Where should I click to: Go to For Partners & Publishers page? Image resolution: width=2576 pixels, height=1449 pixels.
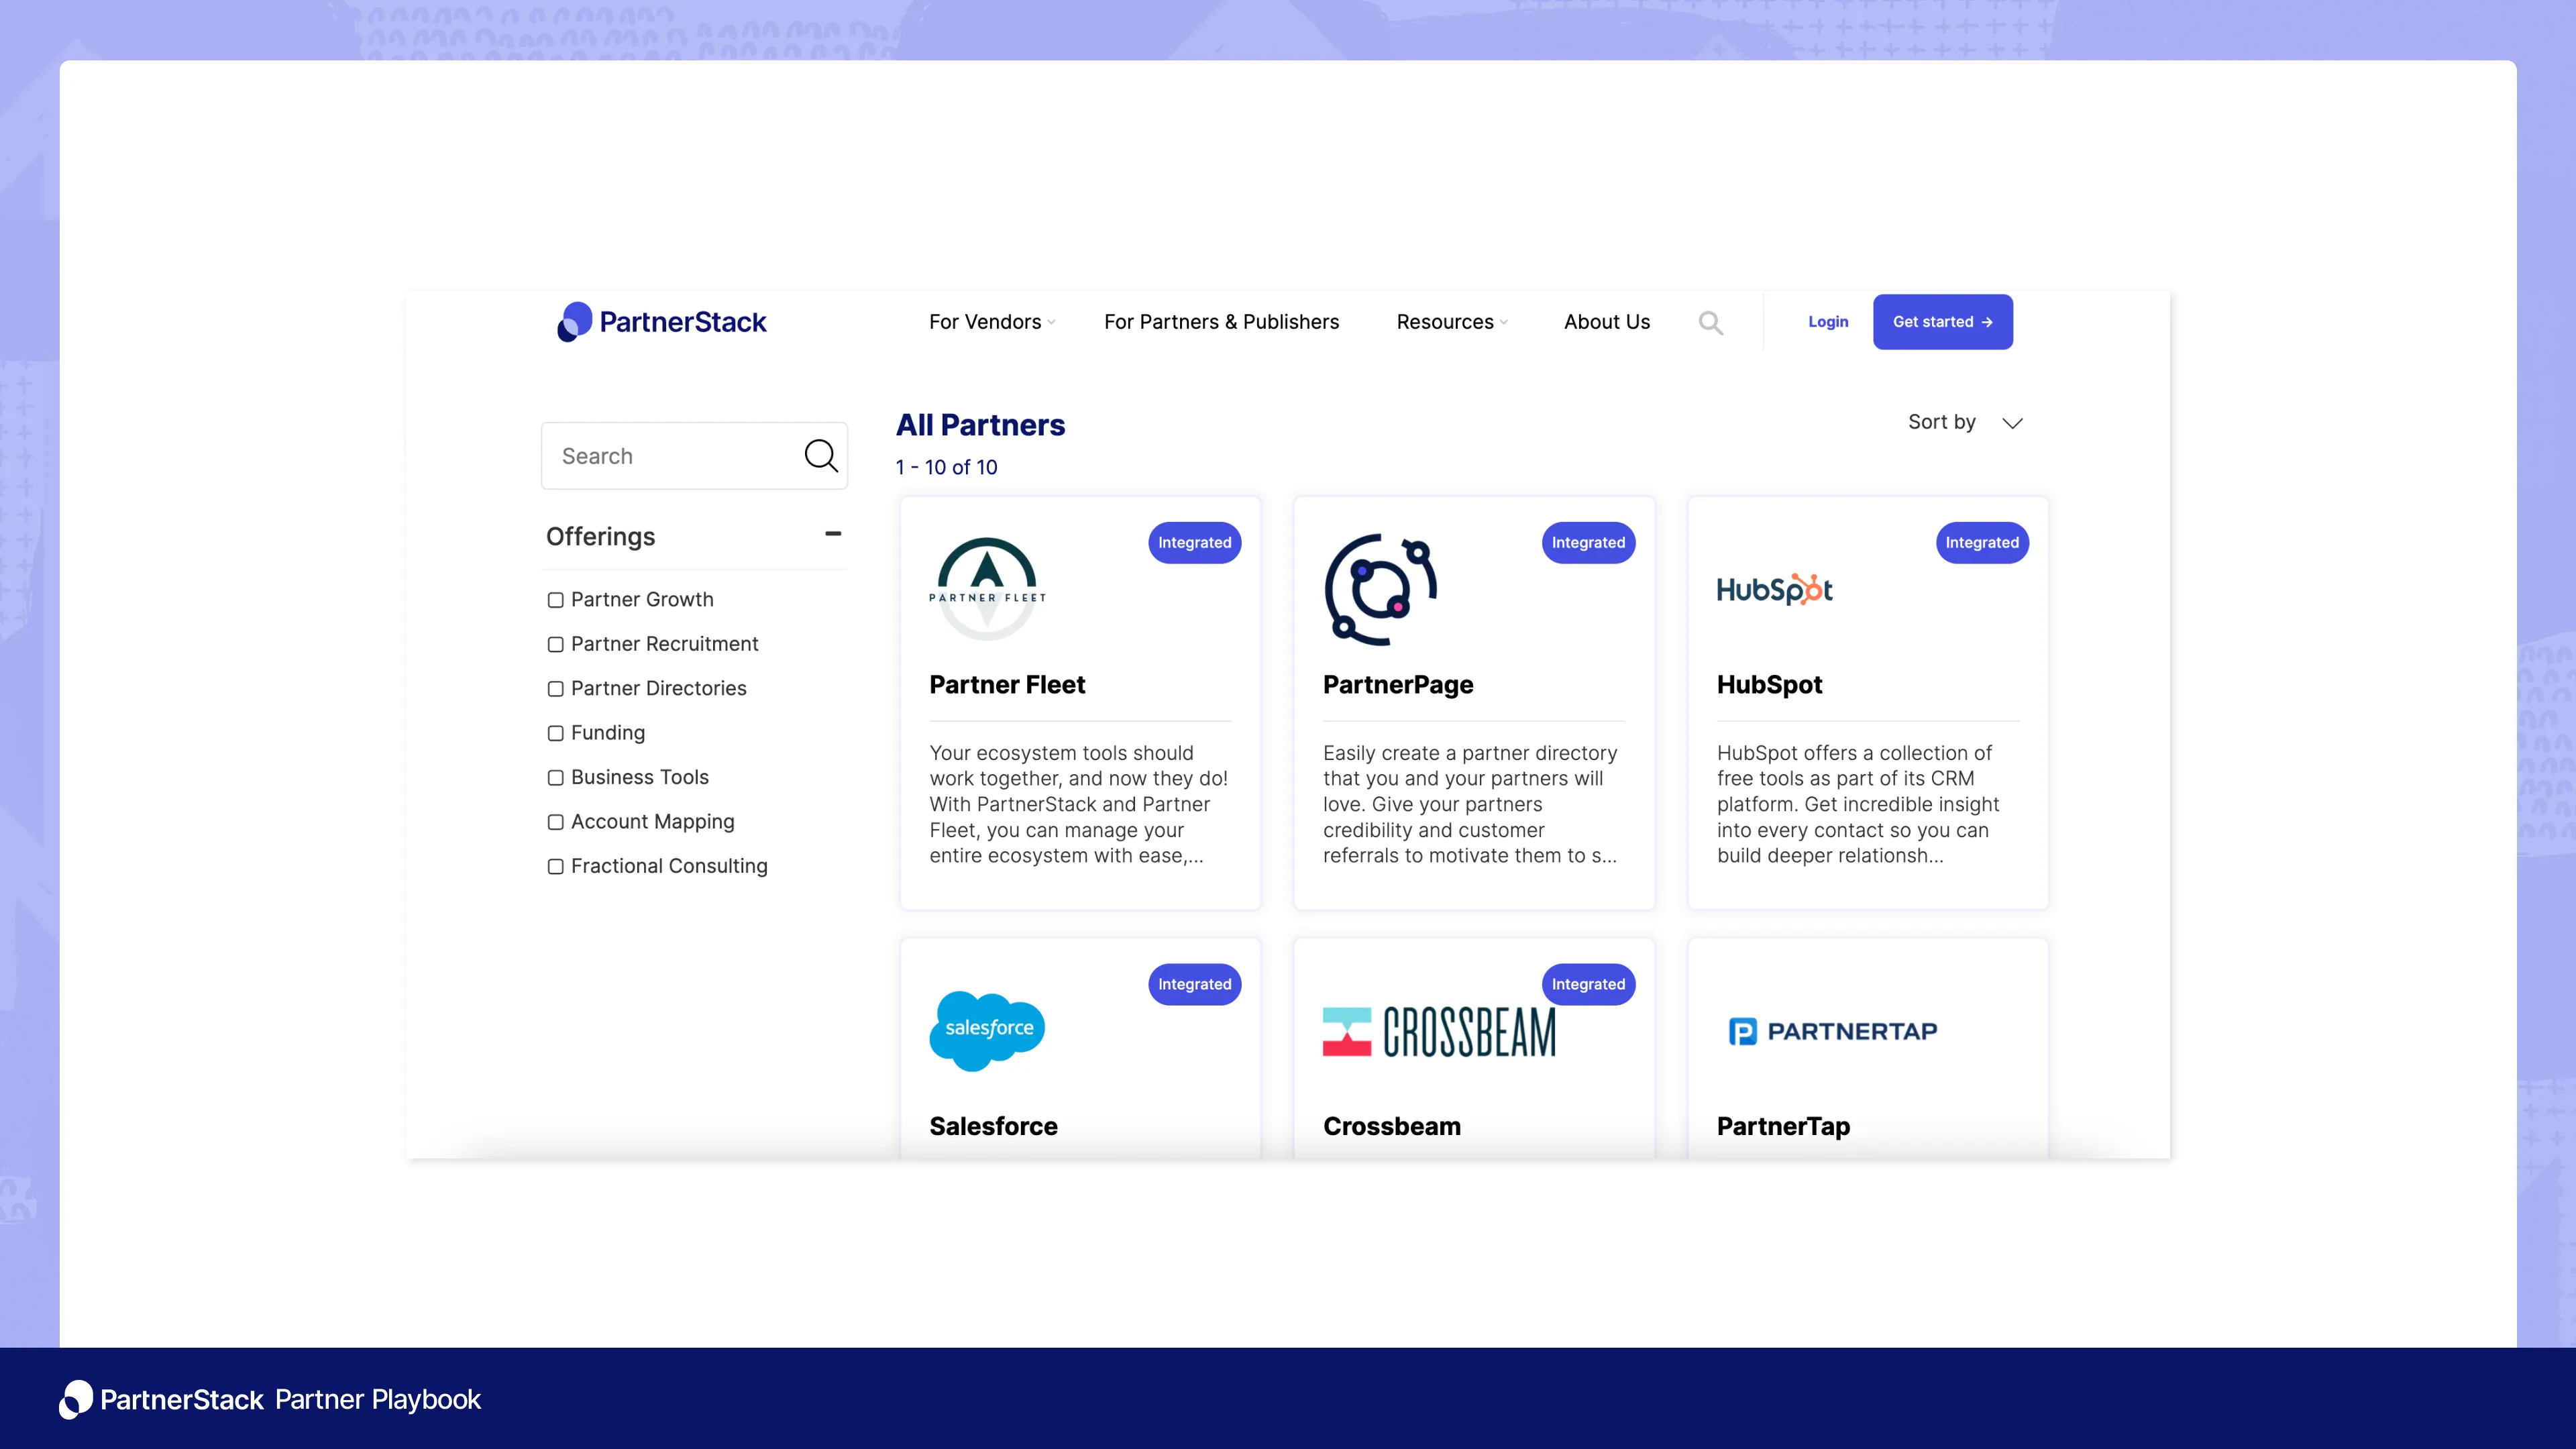pos(1221,322)
